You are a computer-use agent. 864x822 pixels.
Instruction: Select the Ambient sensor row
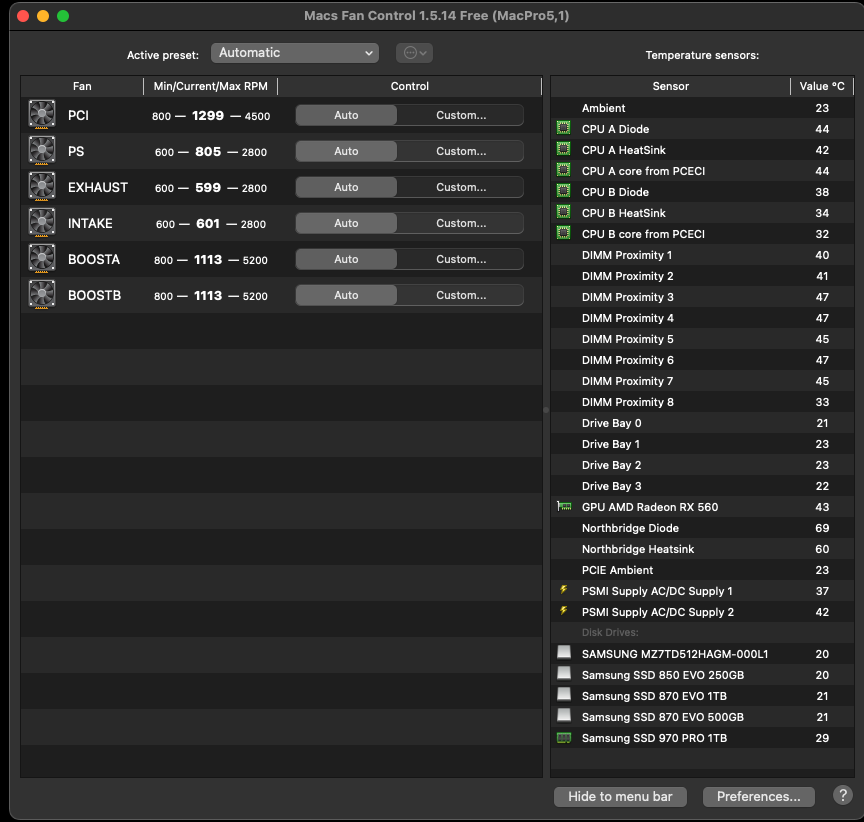[x=702, y=108]
